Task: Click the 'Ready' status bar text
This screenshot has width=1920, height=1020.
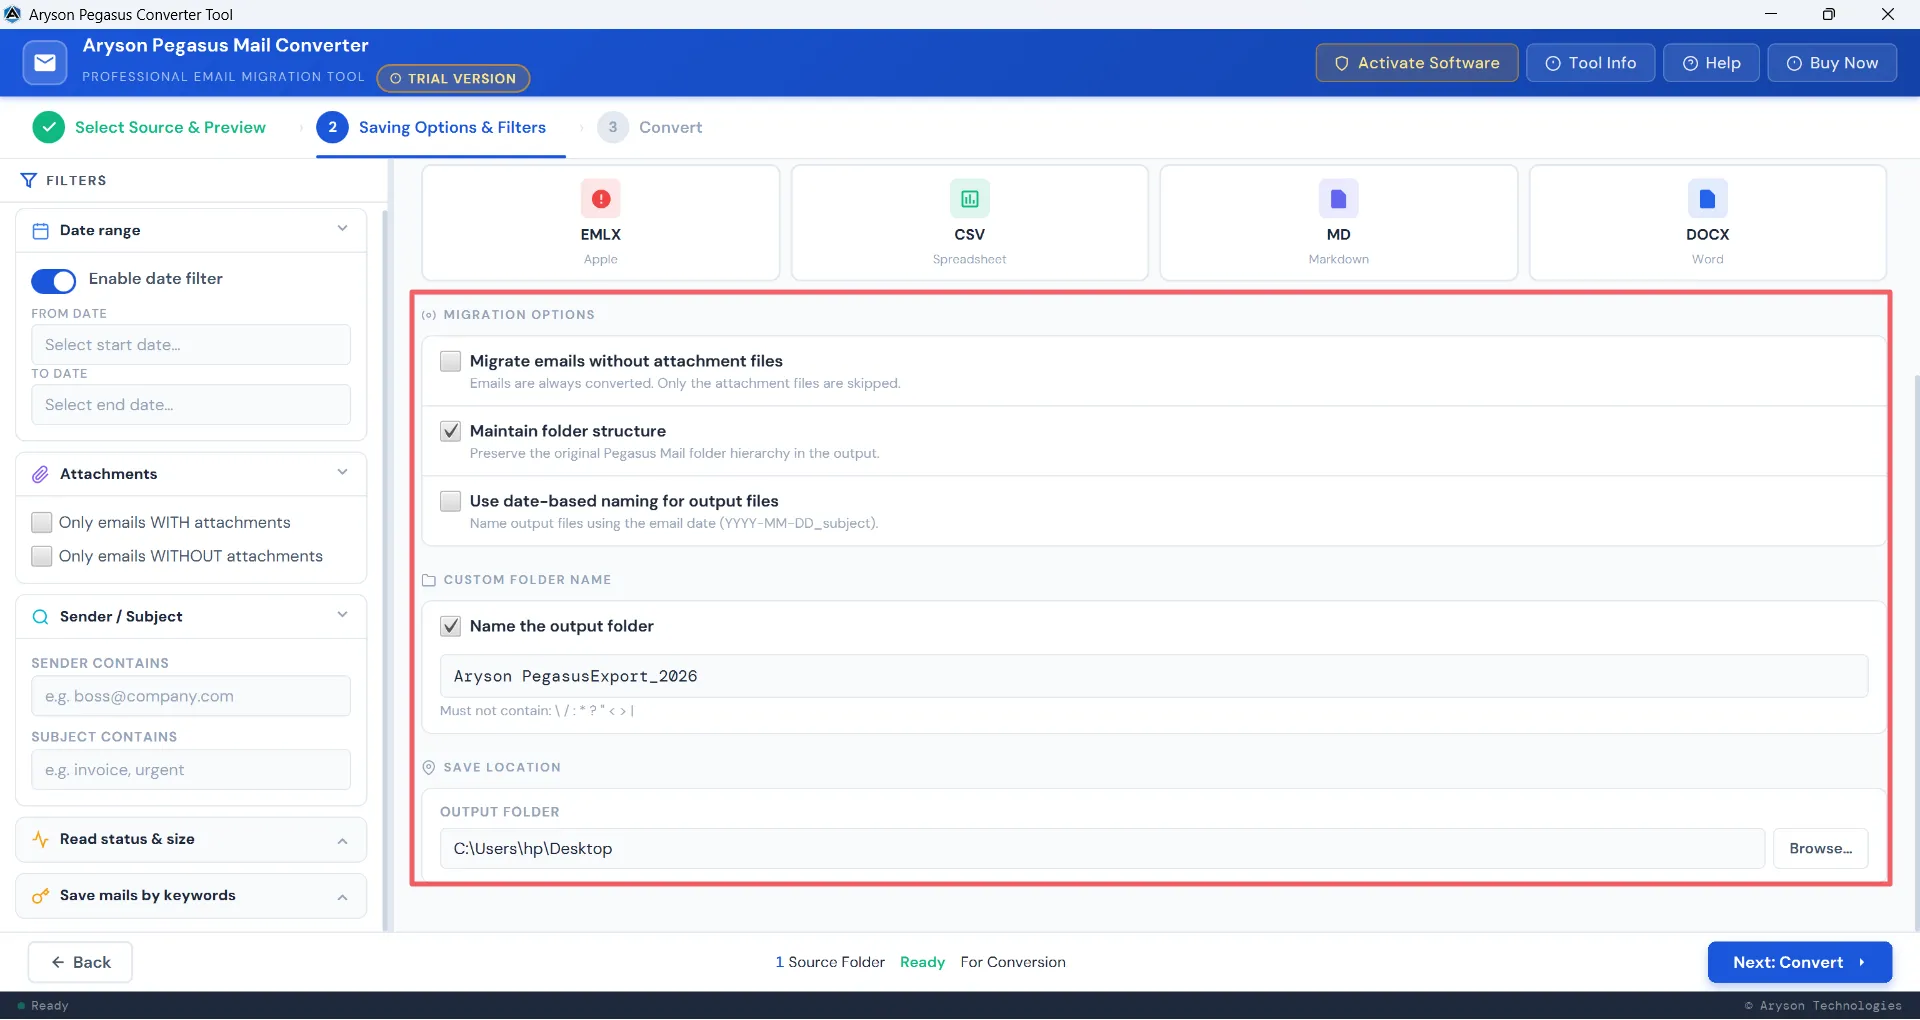Action: point(50,1006)
